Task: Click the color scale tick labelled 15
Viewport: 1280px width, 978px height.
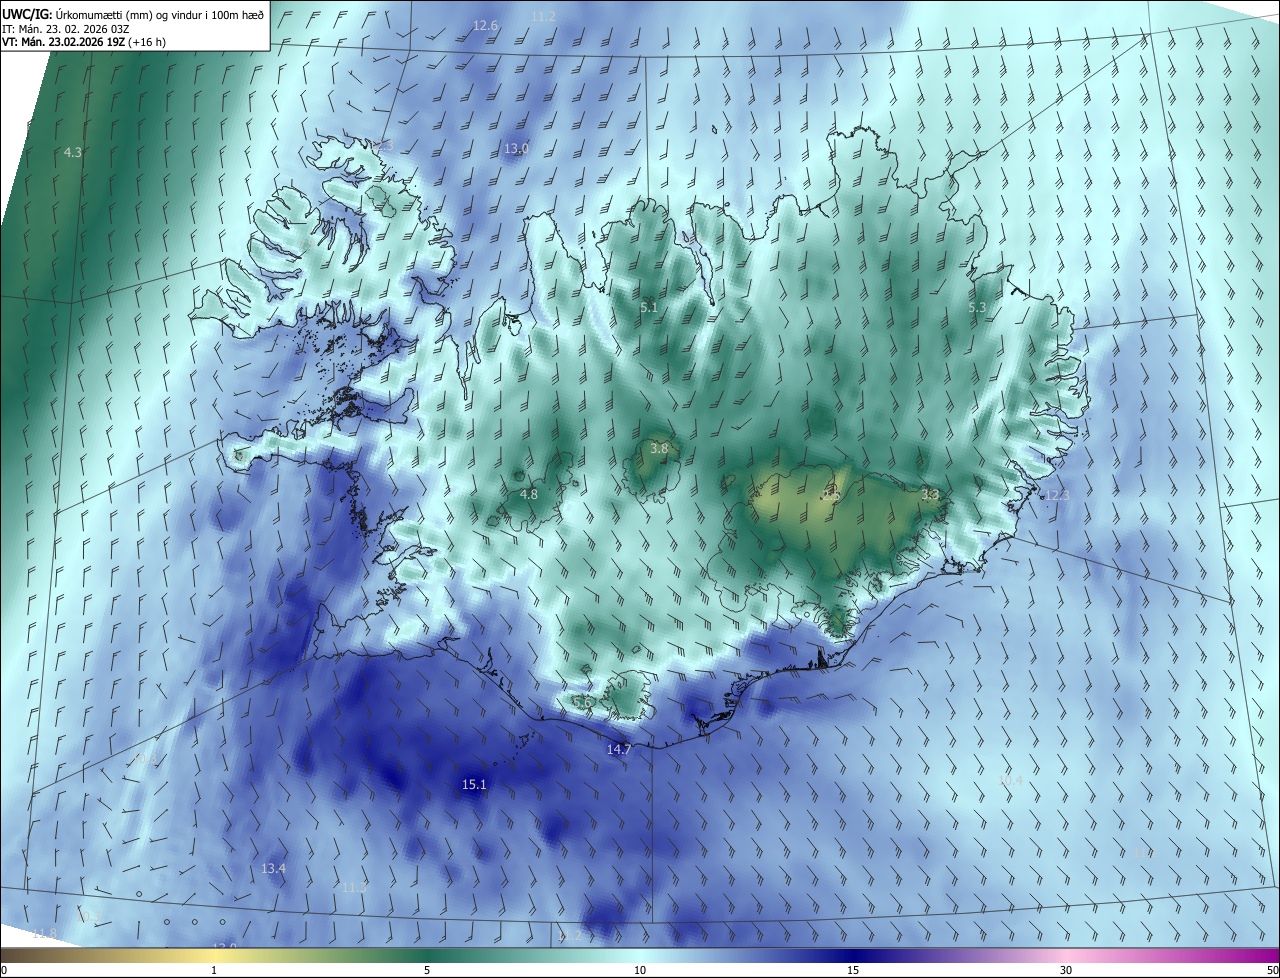Action: coord(853,970)
